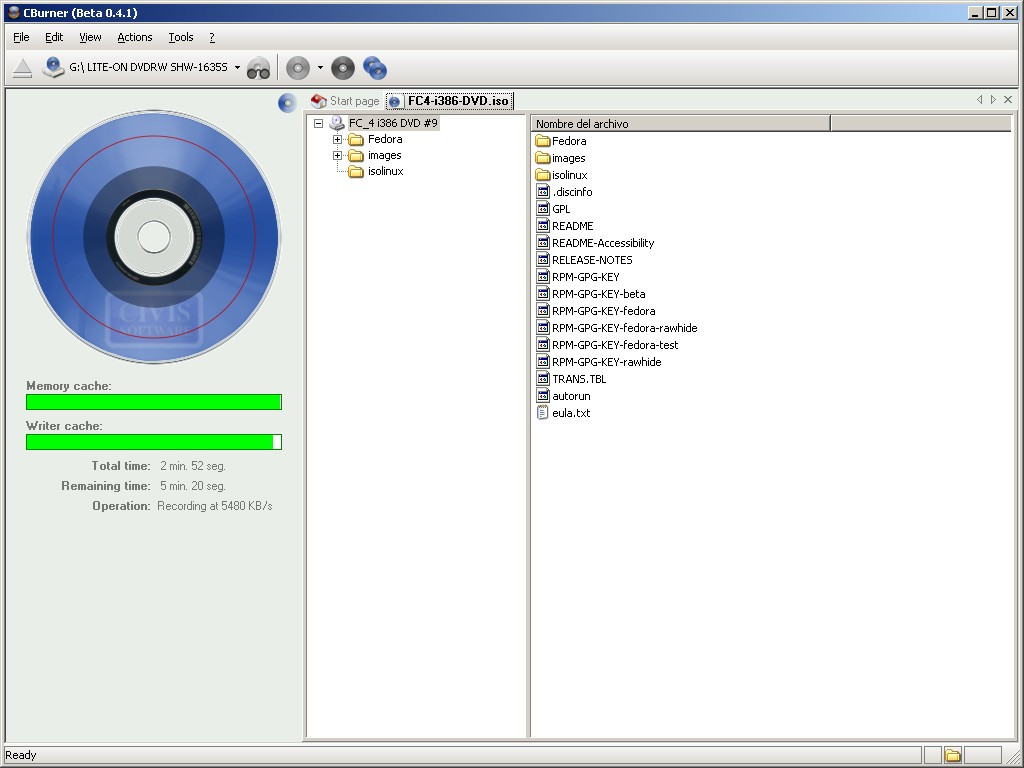This screenshot has width=1024, height=768.
Task: Open the Edit menu
Action: point(54,37)
